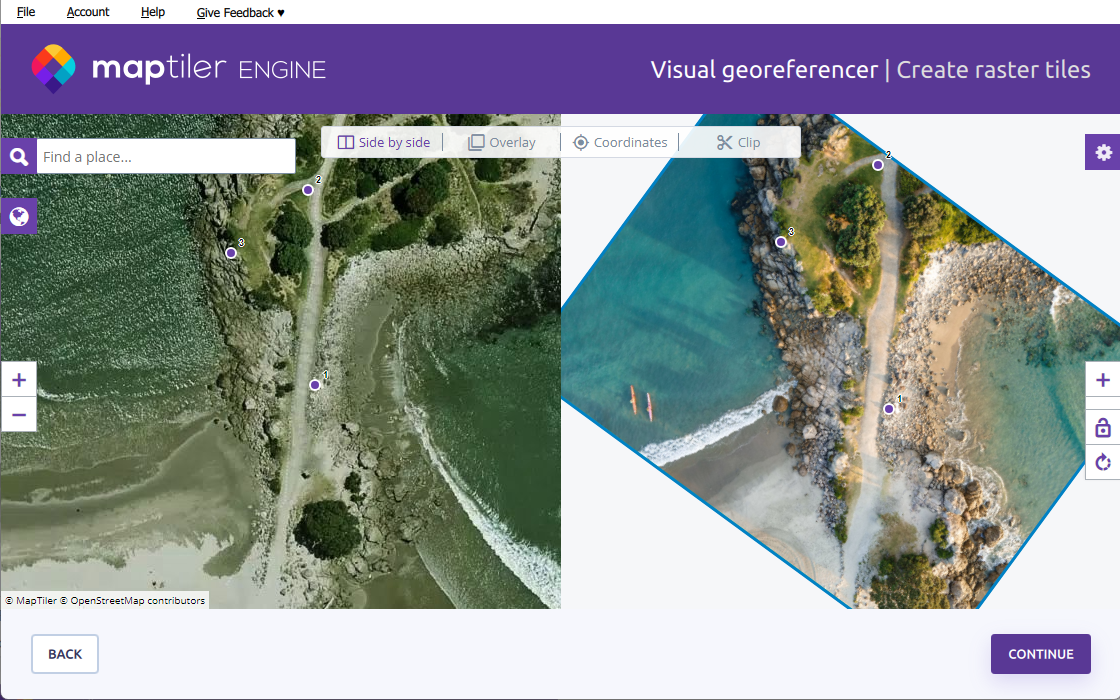1120x700 pixels.
Task: Zoom in on the left map
Action: tap(19, 380)
